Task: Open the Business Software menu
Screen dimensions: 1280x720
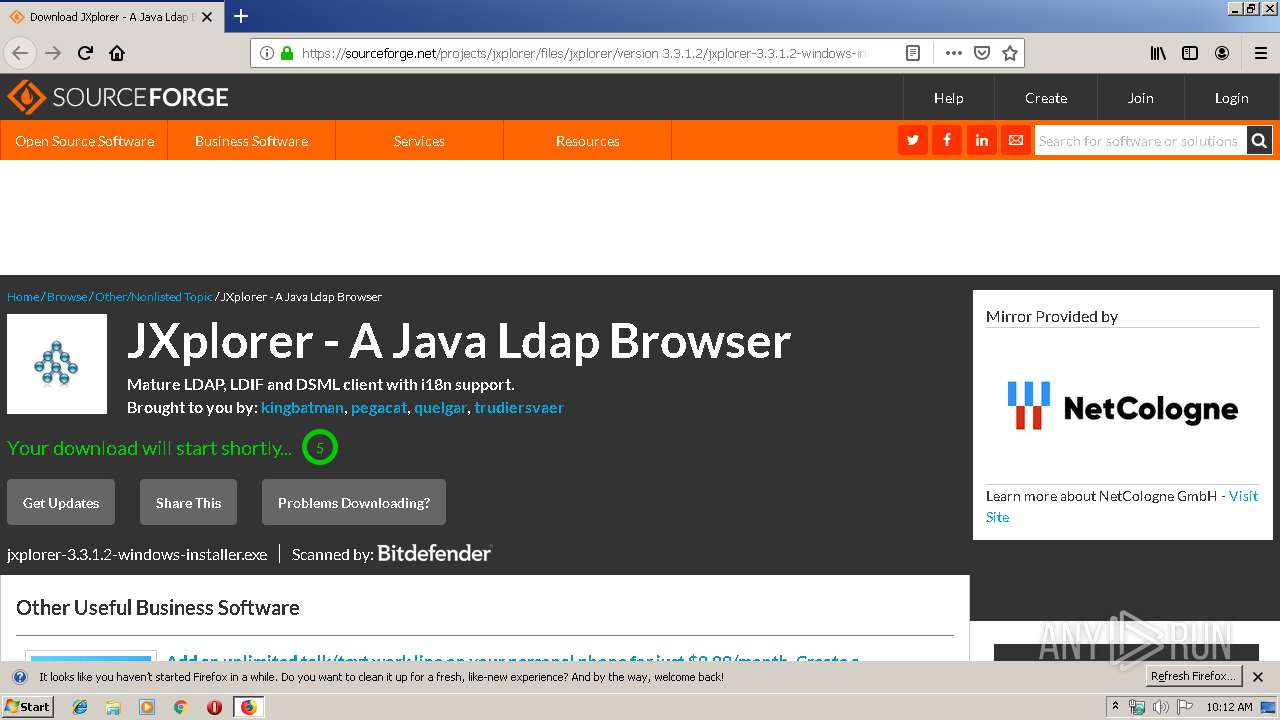Action: (251, 141)
